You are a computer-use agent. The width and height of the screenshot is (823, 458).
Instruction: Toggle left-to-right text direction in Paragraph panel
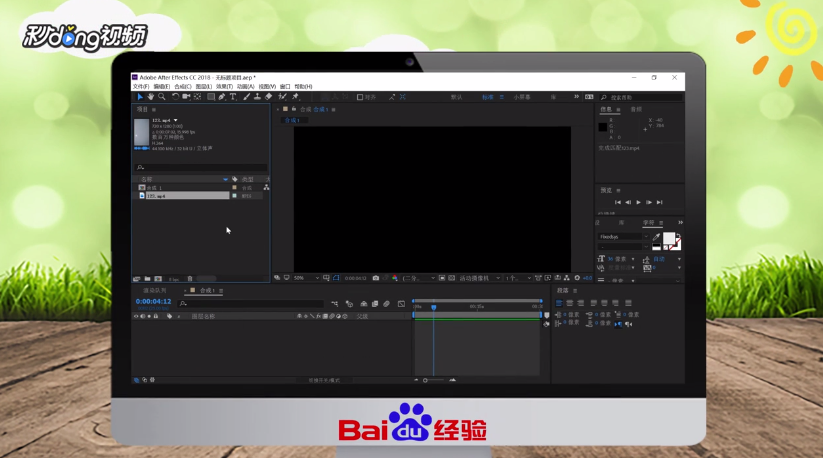619,324
